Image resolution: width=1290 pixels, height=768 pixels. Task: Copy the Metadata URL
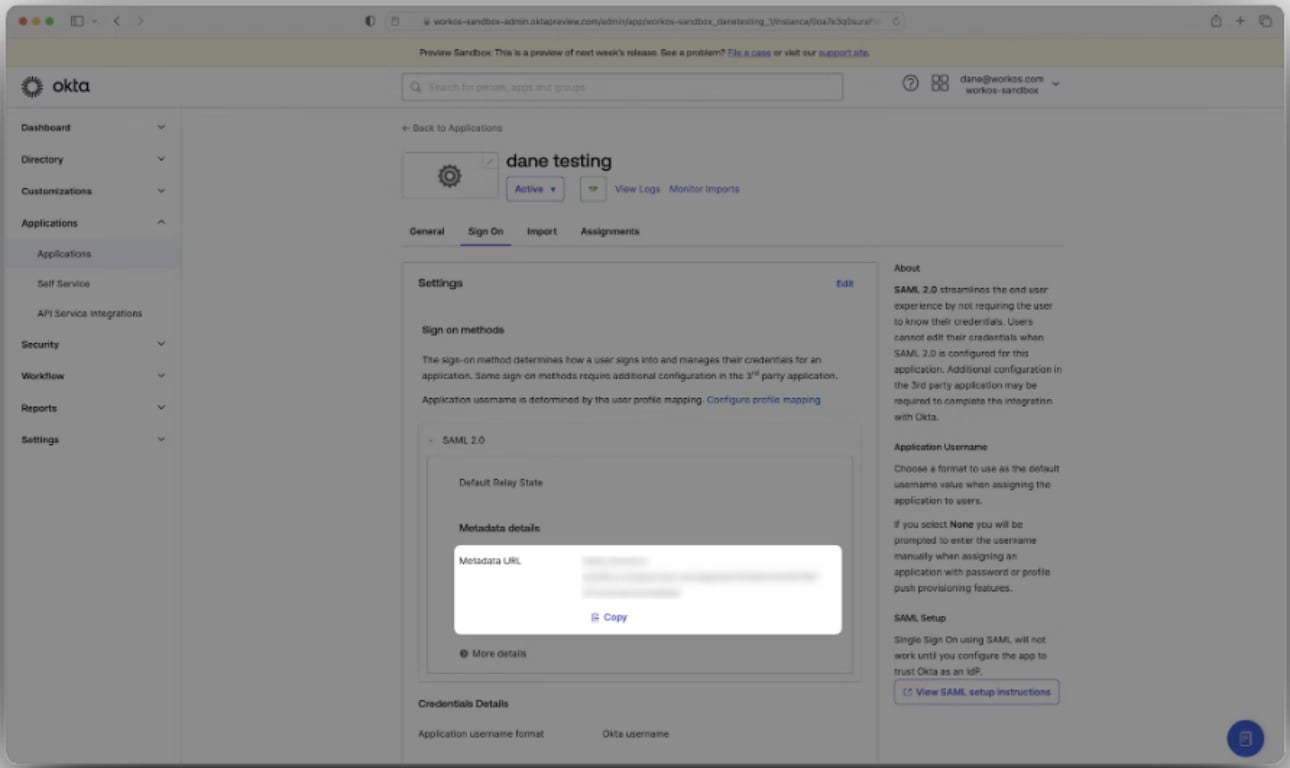coord(609,617)
